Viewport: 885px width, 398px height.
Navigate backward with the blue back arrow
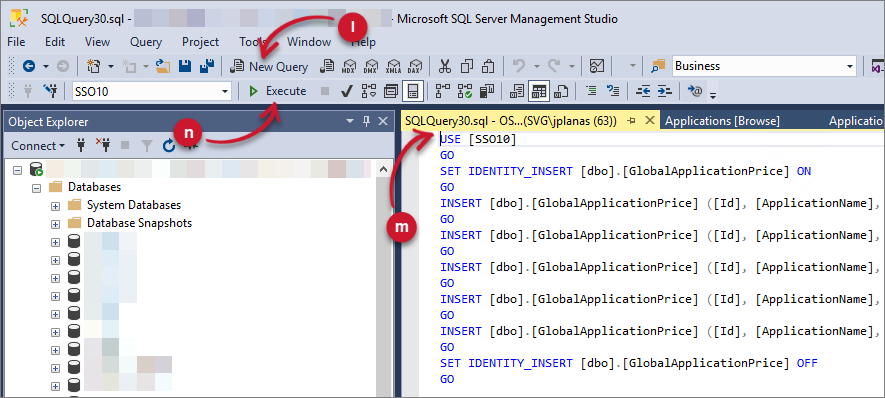(28, 66)
